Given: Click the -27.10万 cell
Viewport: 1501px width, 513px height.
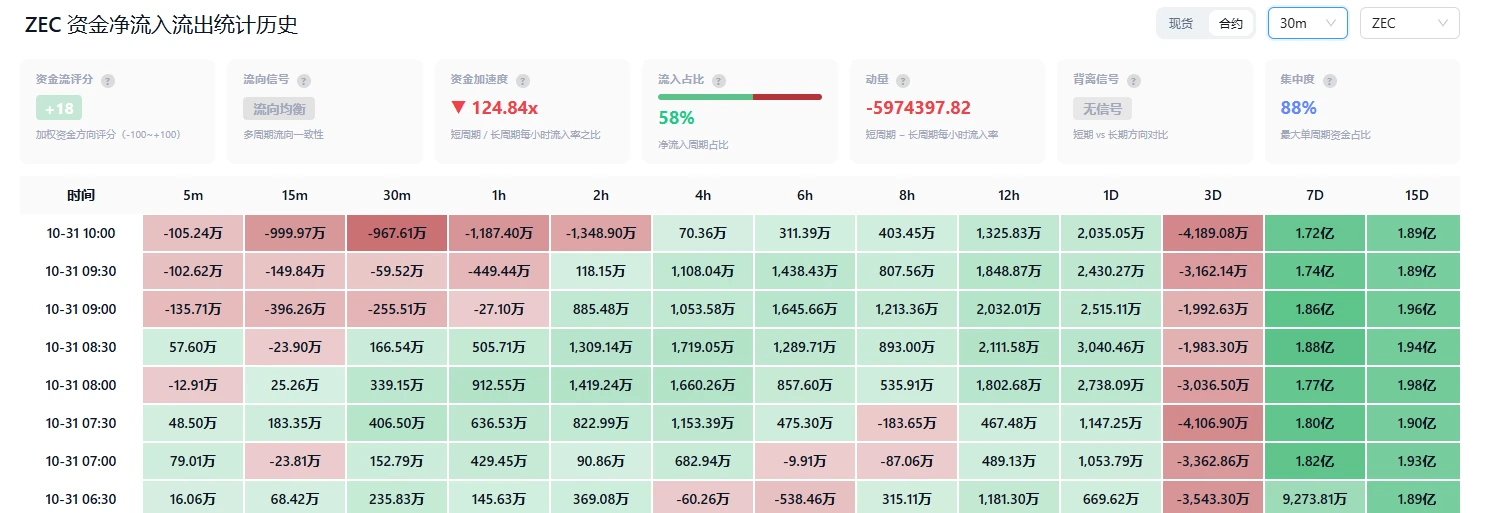Looking at the screenshot, I should click(499, 309).
